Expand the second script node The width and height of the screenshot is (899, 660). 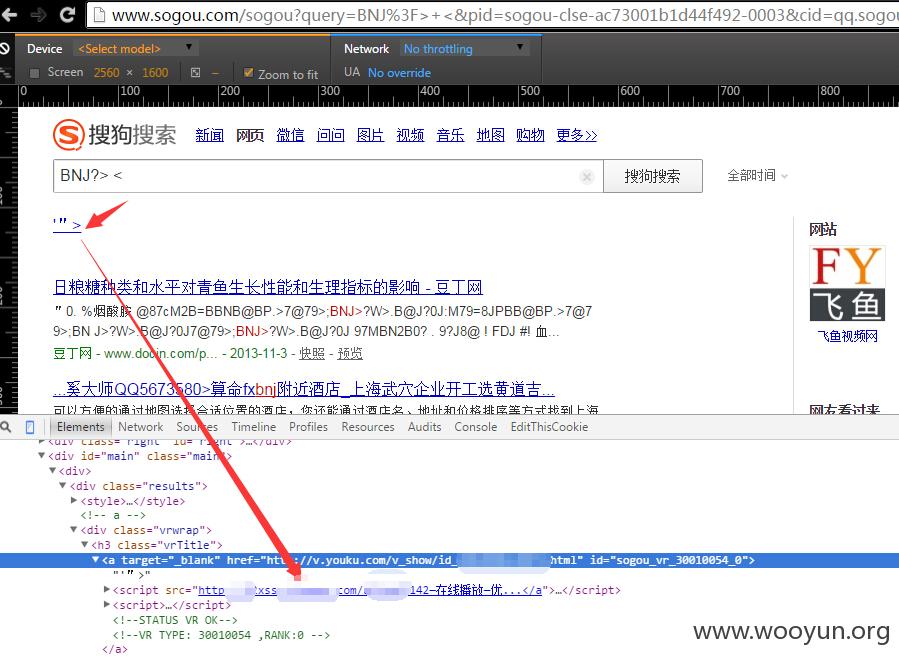[106, 604]
